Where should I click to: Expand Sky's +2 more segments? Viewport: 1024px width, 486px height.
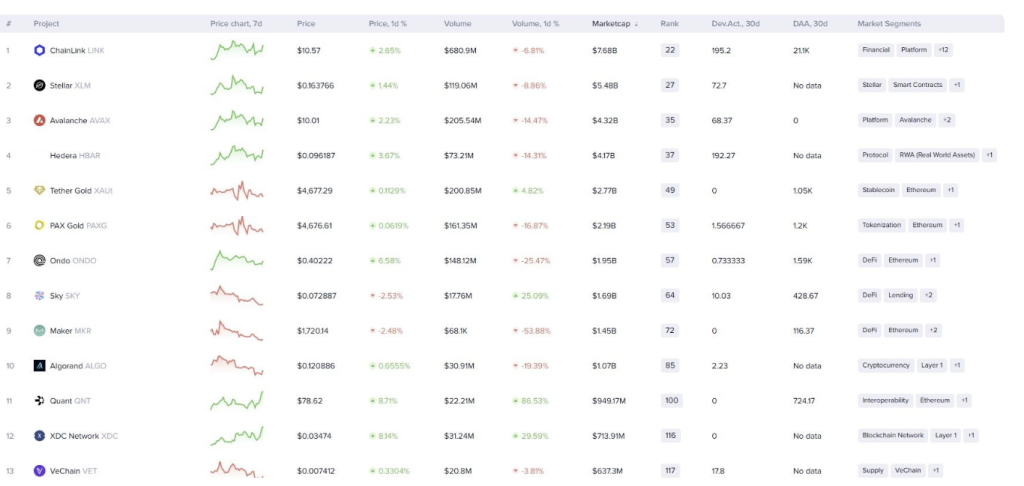tap(928, 295)
